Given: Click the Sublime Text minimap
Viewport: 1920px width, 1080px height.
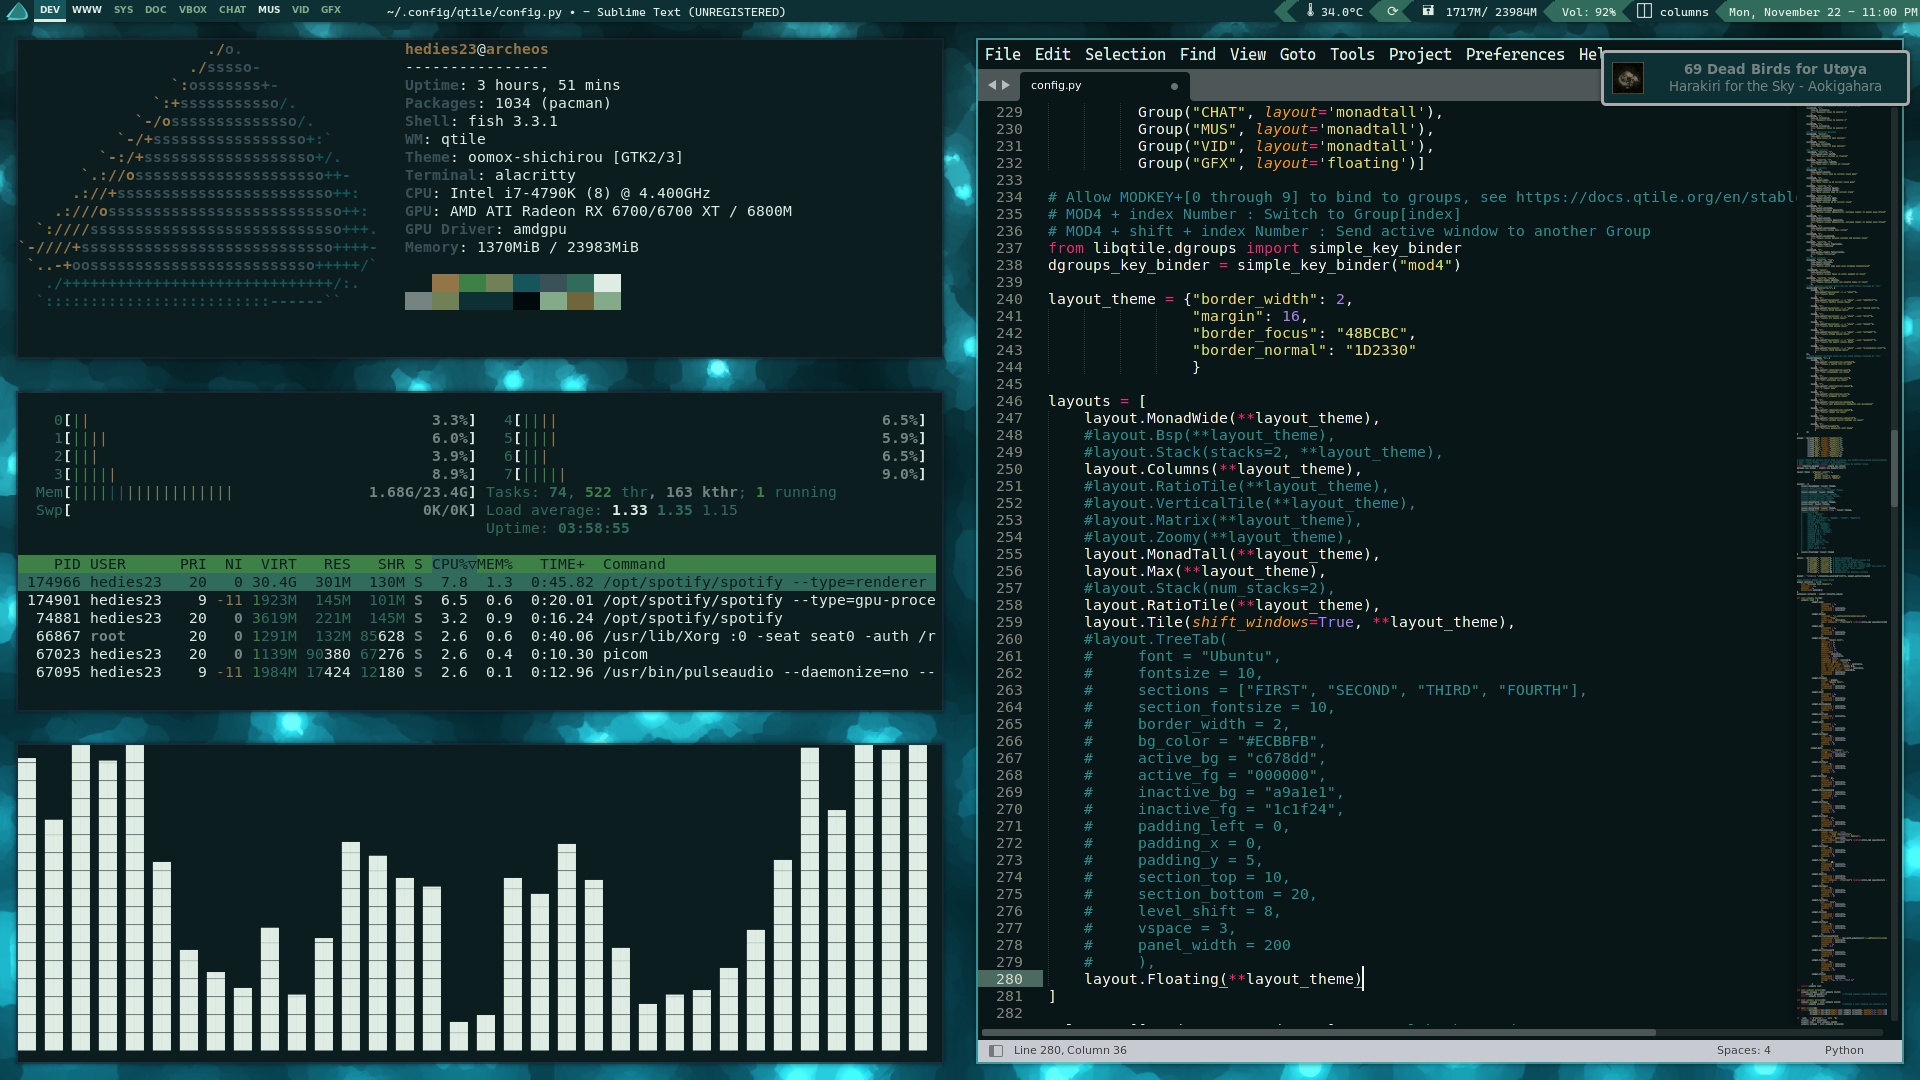Looking at the screenshot, I should [x=1842, y=565].
